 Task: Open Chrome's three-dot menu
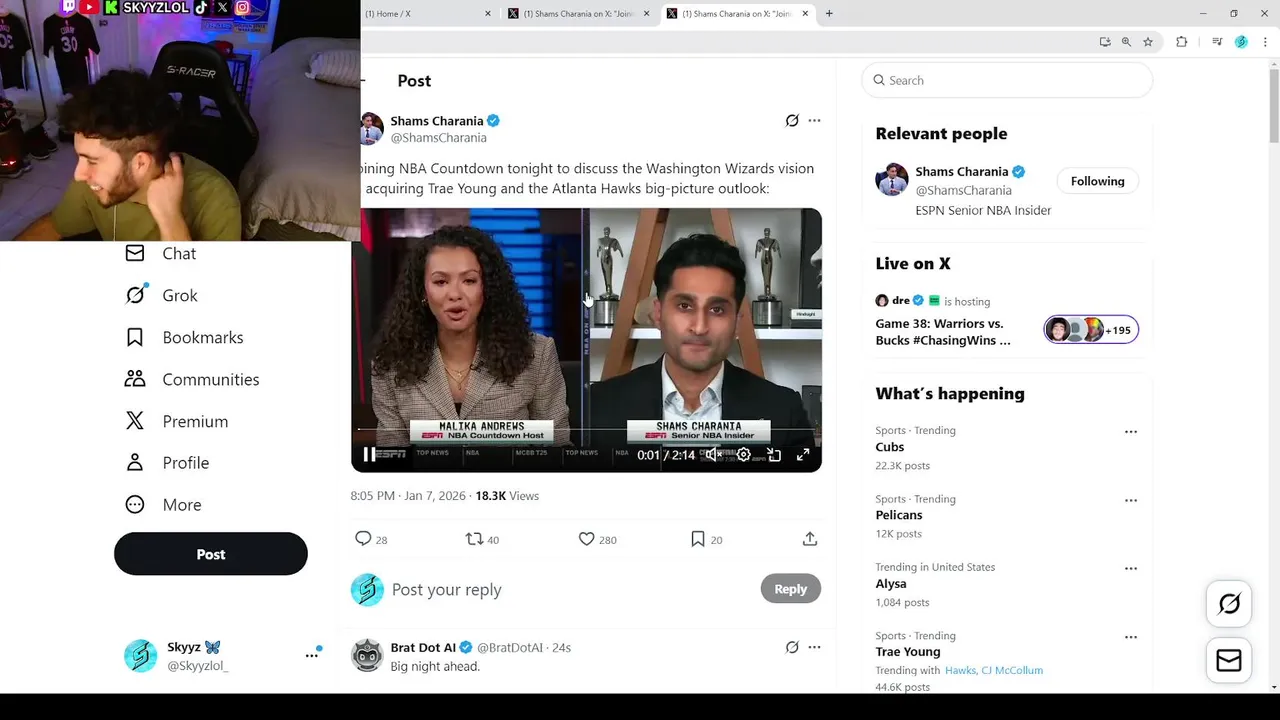point(1265,42)
